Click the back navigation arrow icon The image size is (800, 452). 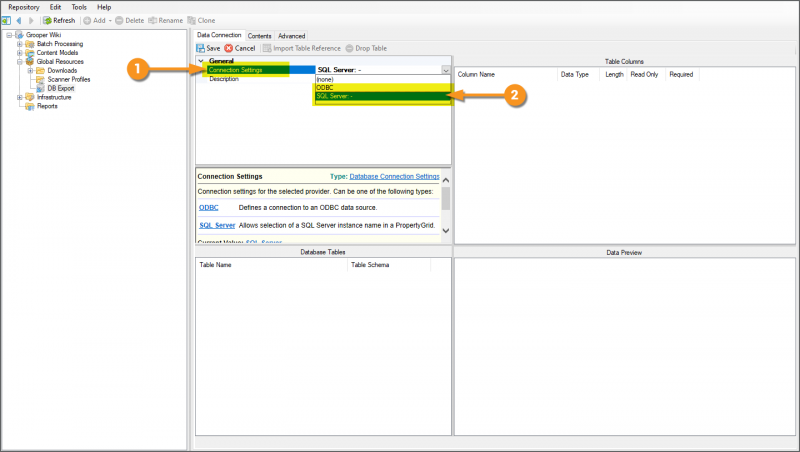coord(19,20)
